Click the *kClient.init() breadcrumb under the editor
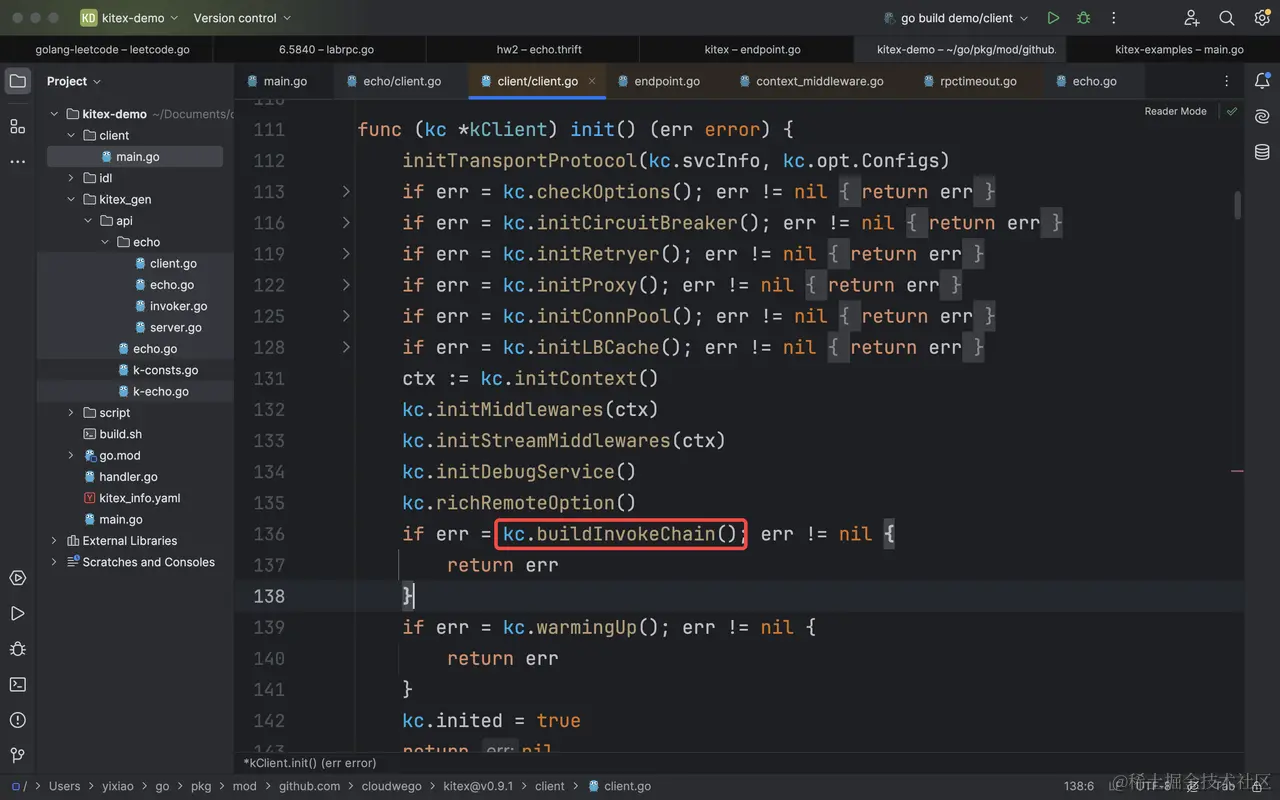The image size is (1280, 800). tap(309, 763)
